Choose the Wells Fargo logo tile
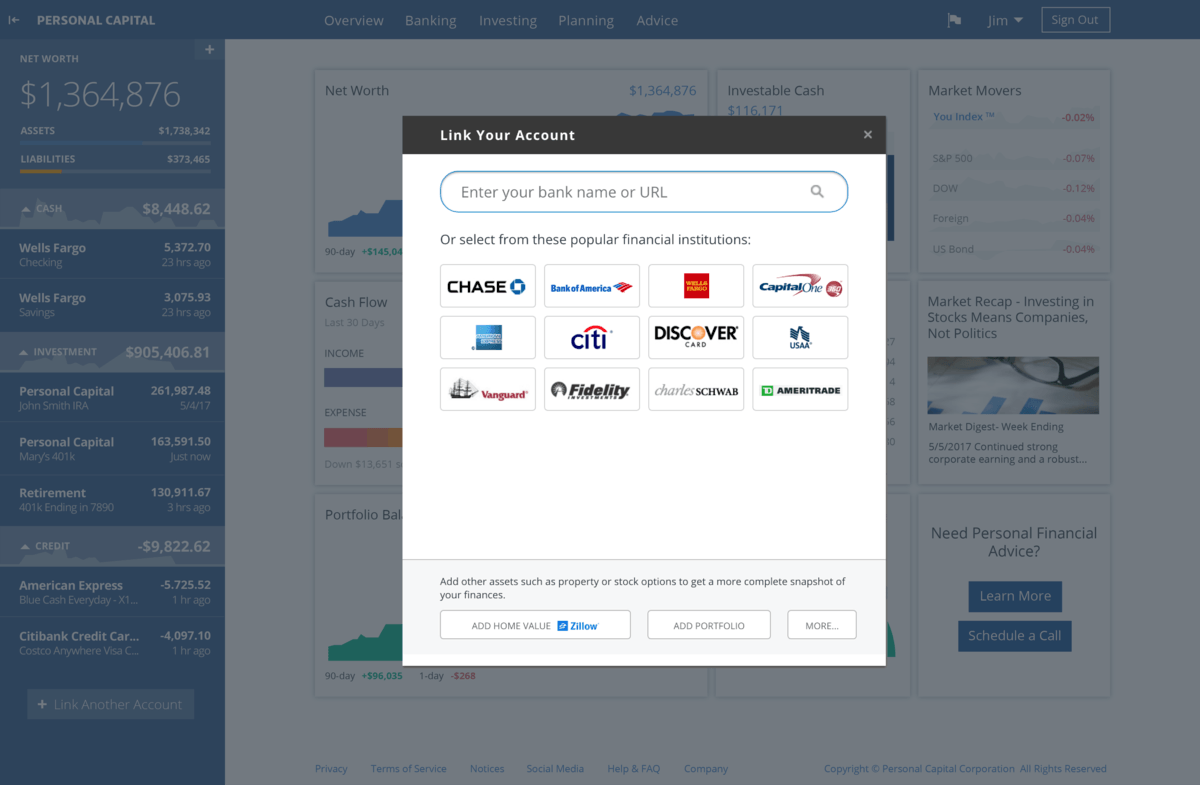This screenshot has height=785, width=1200. point(696,286)
